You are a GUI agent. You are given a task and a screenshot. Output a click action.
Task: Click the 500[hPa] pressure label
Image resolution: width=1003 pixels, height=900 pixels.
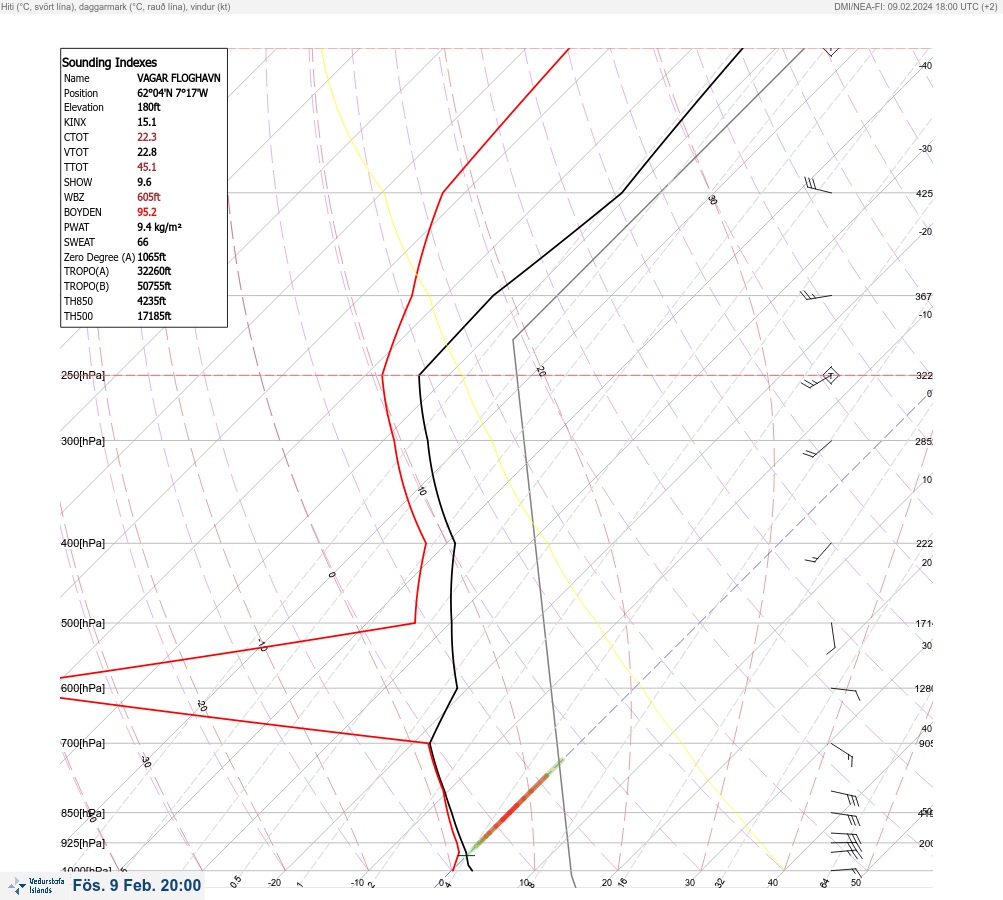pyautogui.click(x=83, y=623)
